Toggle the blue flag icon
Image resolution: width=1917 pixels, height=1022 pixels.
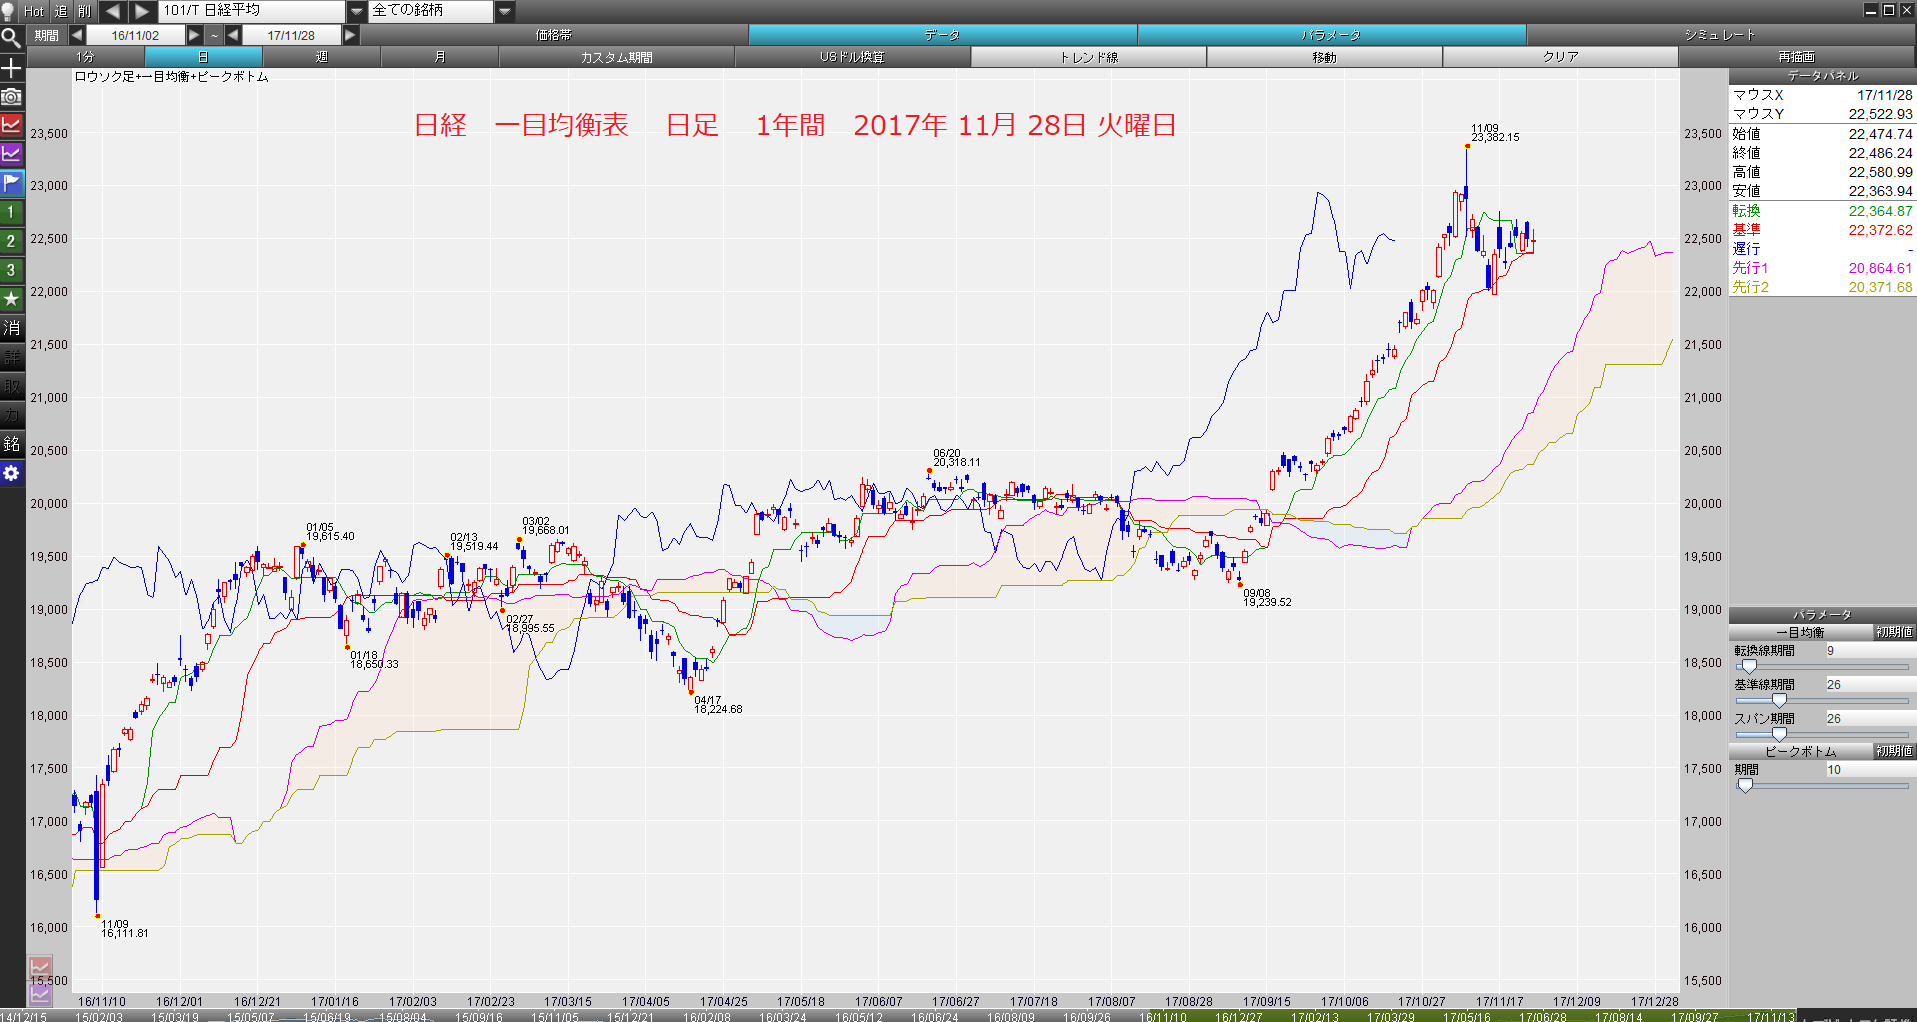point(11,183)
